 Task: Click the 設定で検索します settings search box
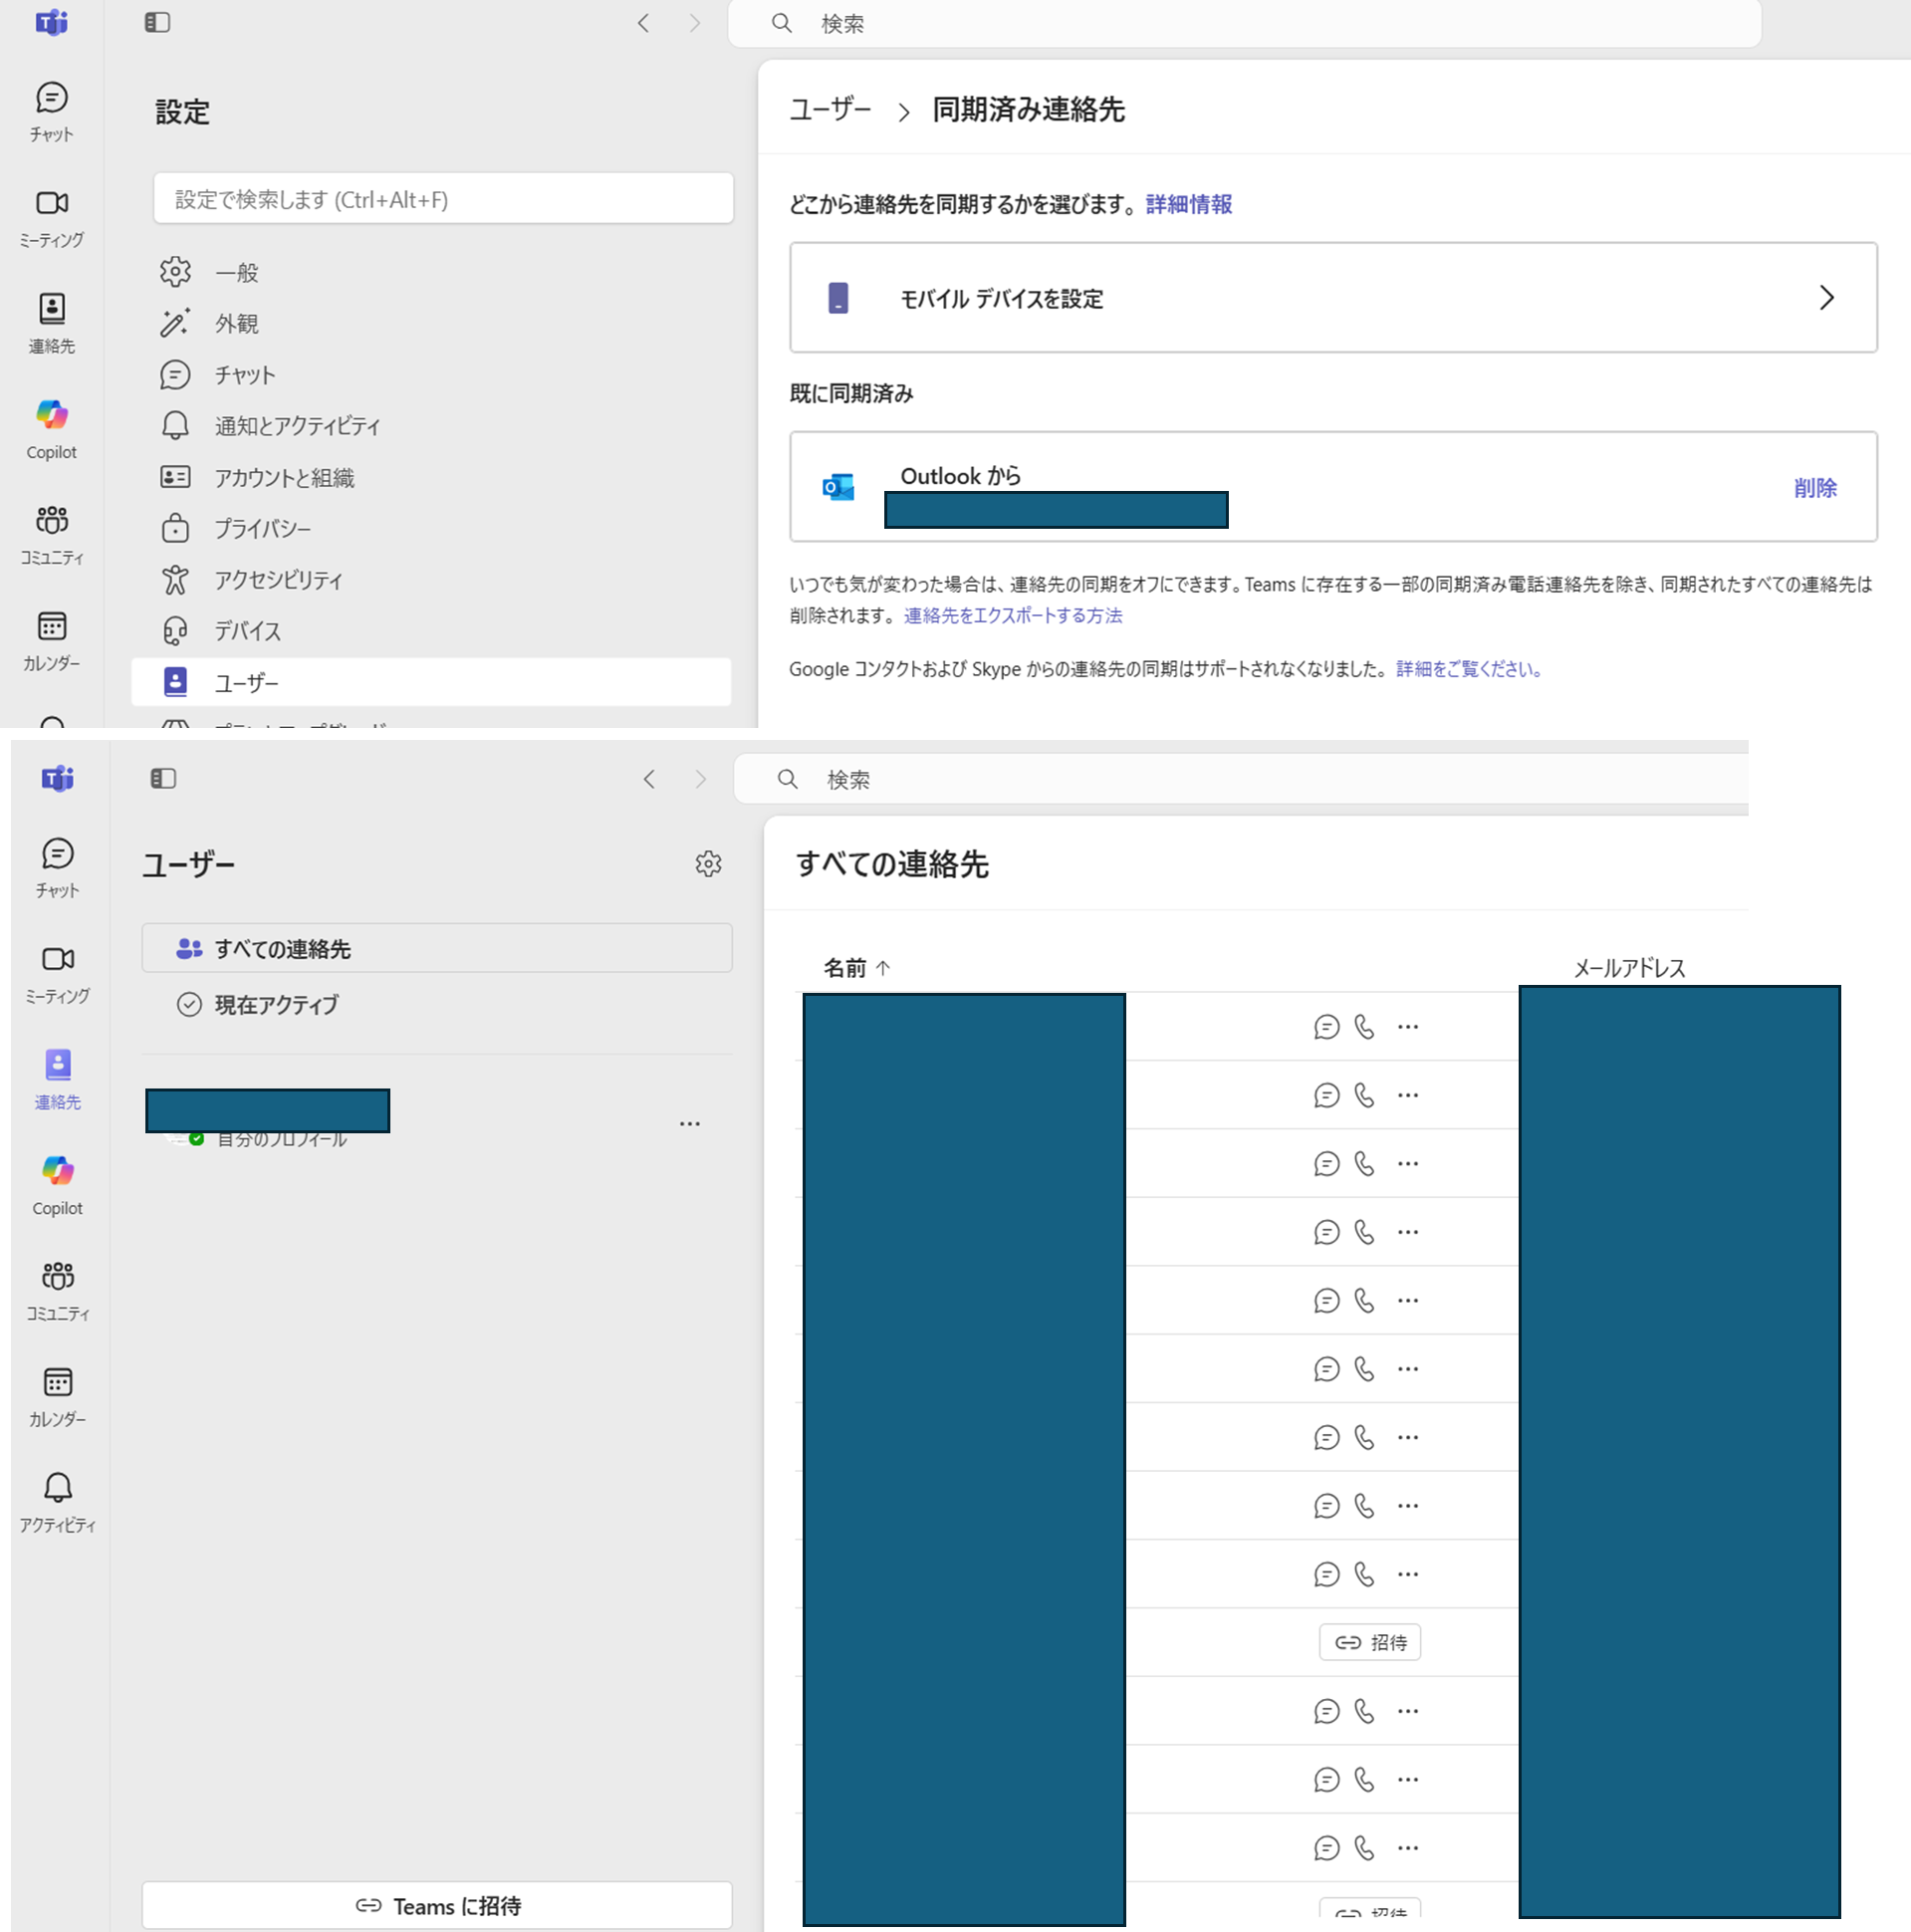click(x=443, y=199)
